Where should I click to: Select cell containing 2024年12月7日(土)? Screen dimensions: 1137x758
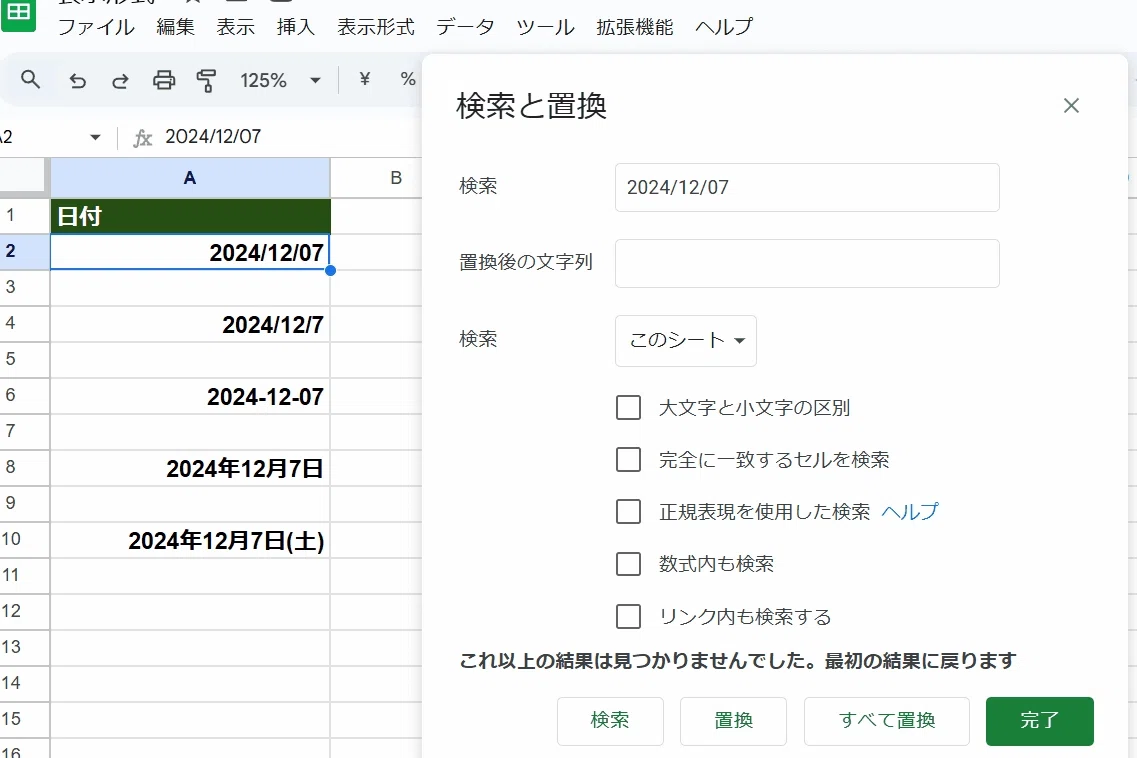pyautogui.click(x=190, y=540)
